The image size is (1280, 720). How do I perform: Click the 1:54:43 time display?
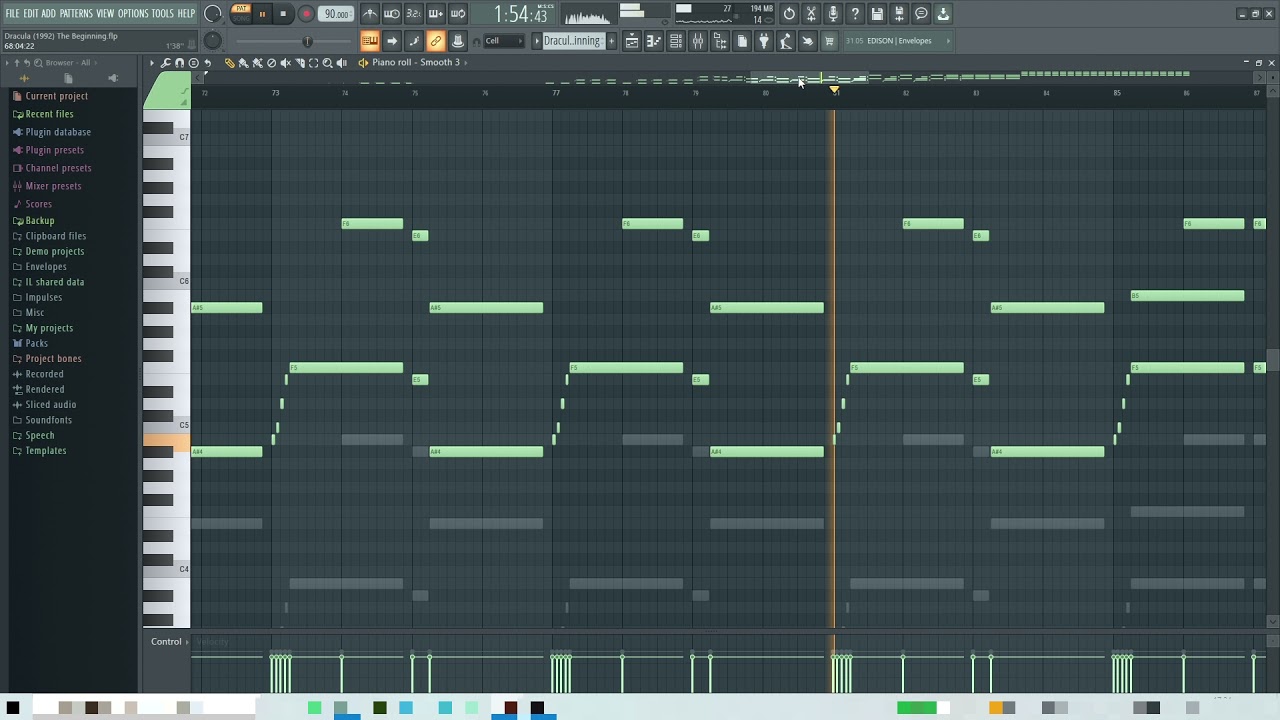[x=520, y=15]
